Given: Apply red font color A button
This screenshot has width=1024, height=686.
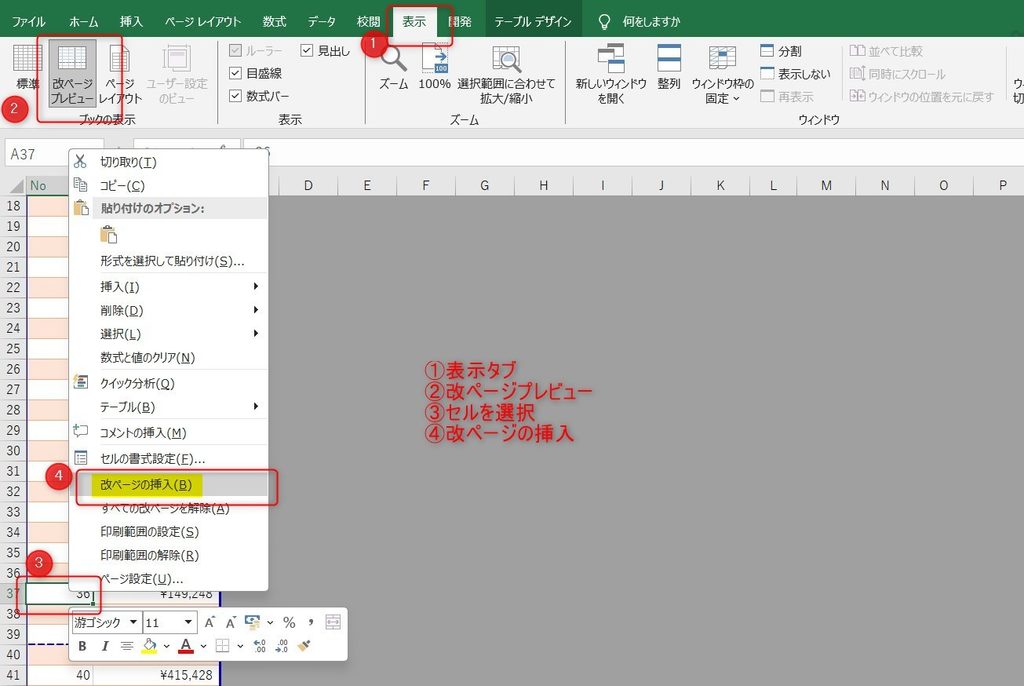Looking at the screenshot, I should [x=186, y=646].
